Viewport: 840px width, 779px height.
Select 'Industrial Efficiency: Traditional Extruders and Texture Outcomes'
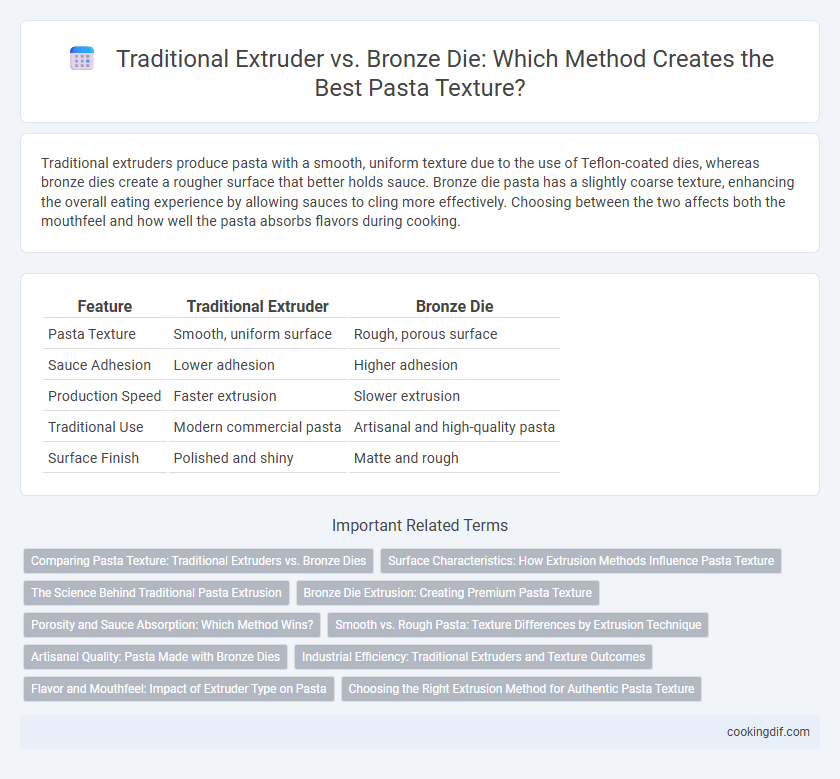coord(473,657)
